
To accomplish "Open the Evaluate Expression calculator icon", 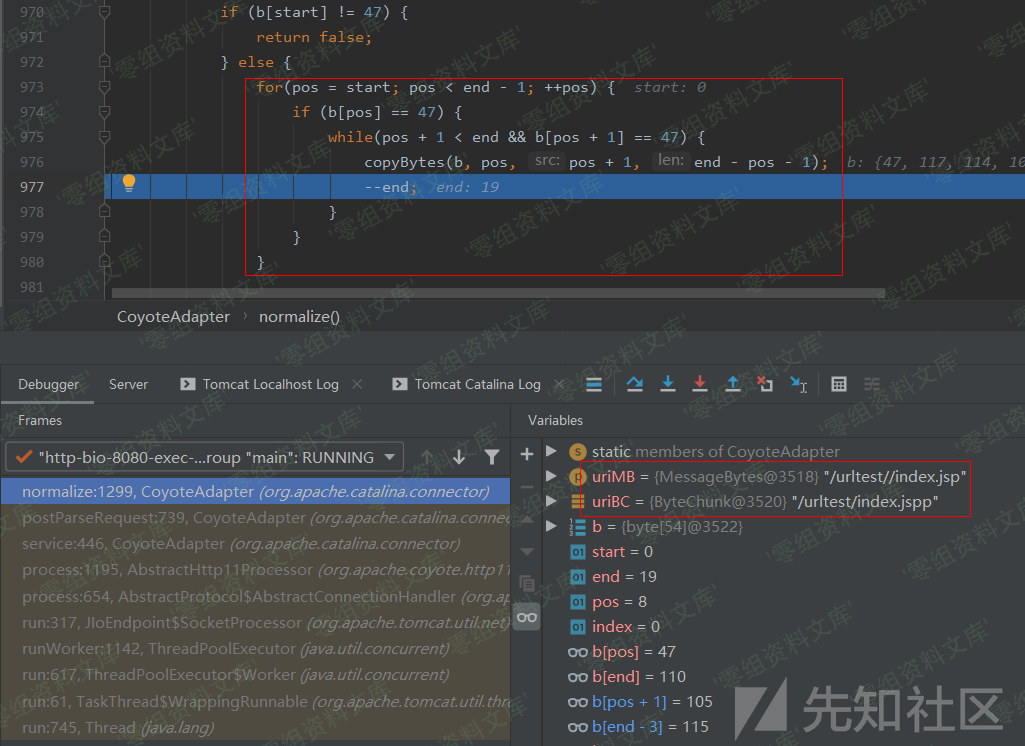I will pyautogui.click(x=839, y=384).
